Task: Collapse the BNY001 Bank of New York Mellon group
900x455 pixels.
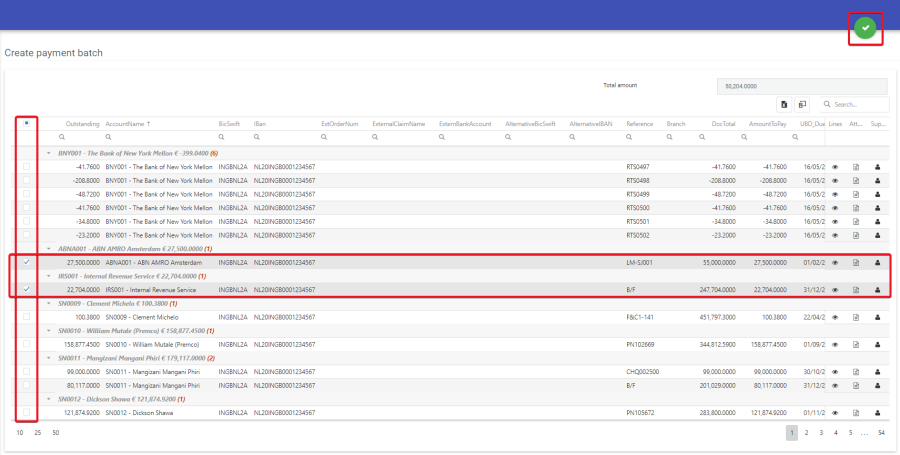Action: (x=49, y=152)
